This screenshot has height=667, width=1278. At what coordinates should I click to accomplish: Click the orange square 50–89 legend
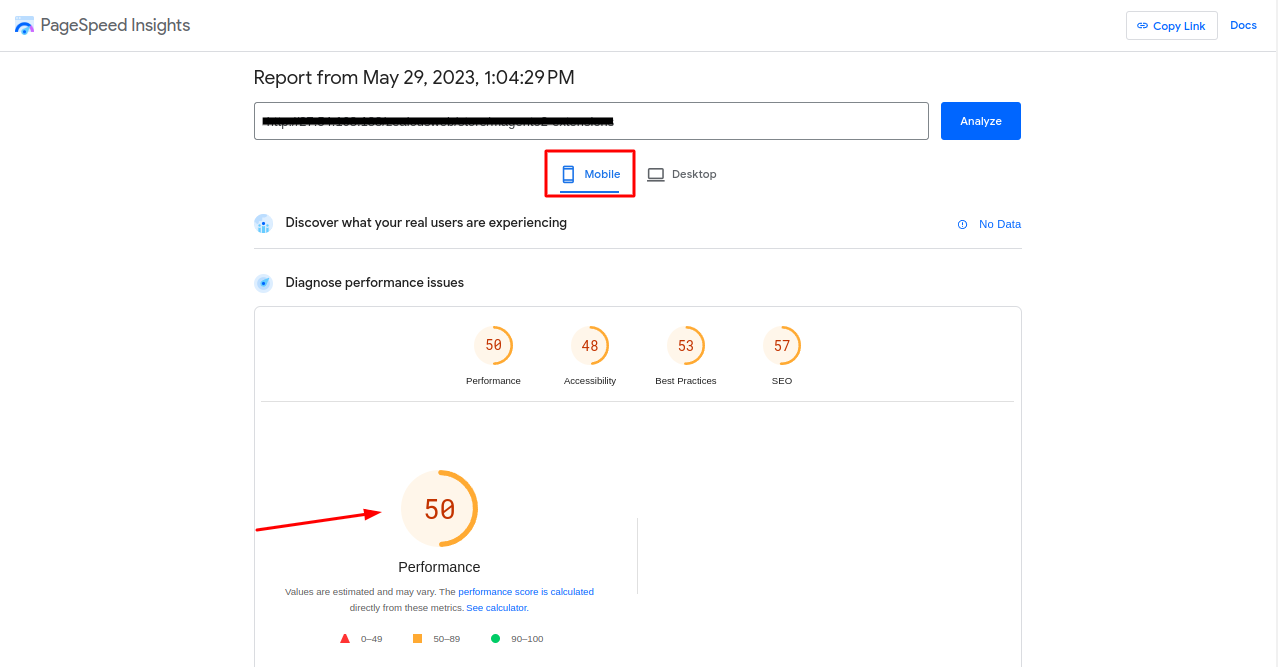417,638
